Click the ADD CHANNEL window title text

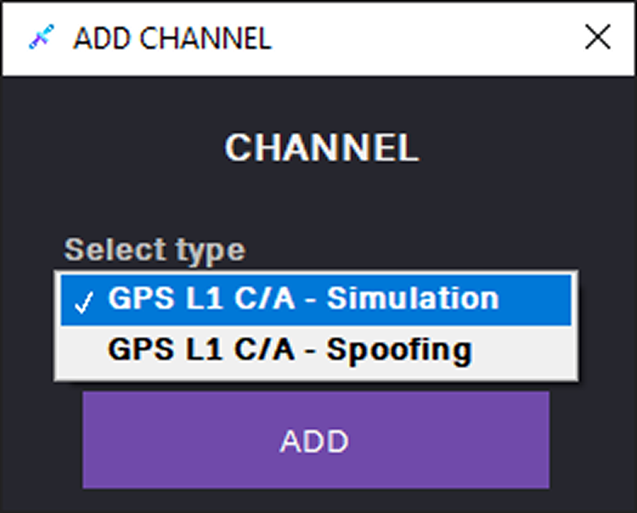tap(172, 39)
